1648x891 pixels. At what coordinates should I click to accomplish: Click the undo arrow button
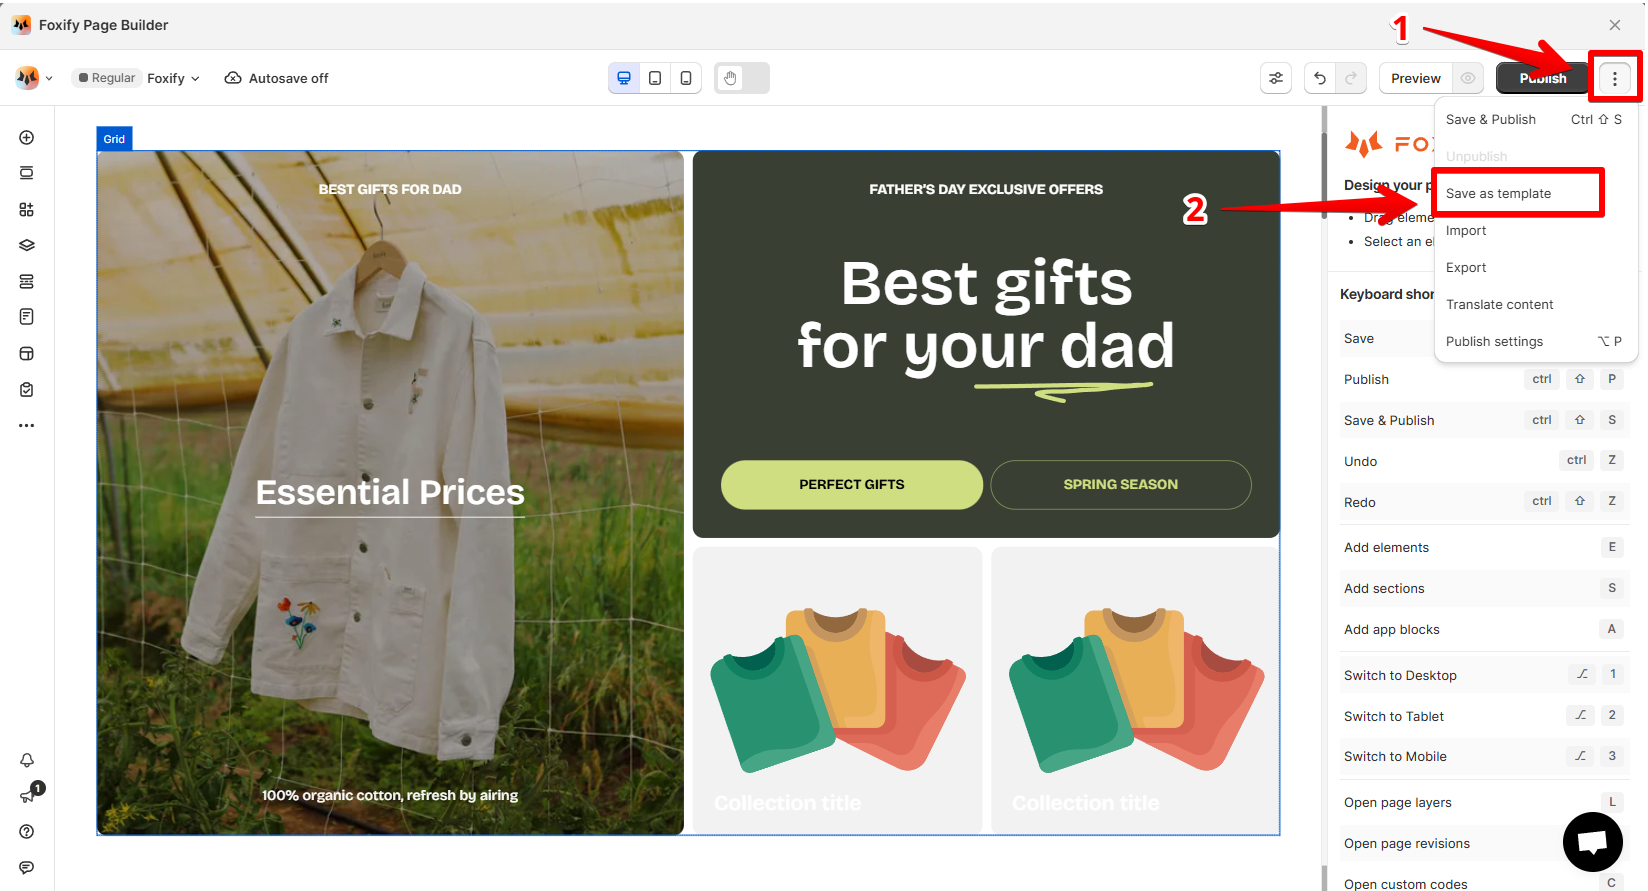[1320, 78]
